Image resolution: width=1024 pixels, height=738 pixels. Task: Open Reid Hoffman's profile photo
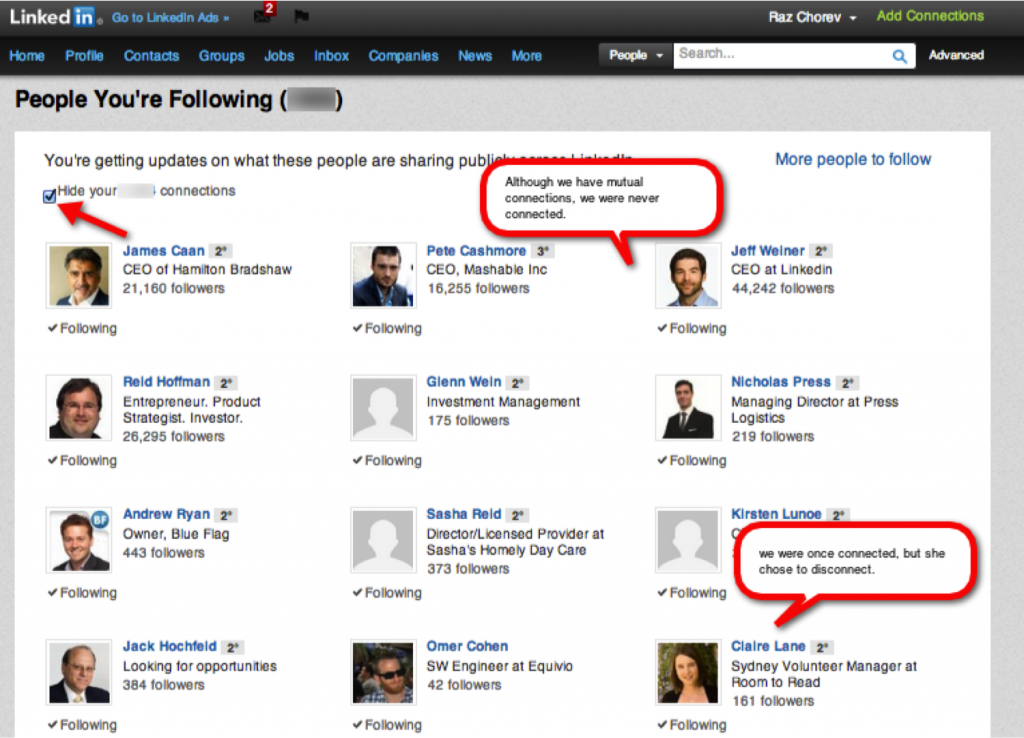79,408
